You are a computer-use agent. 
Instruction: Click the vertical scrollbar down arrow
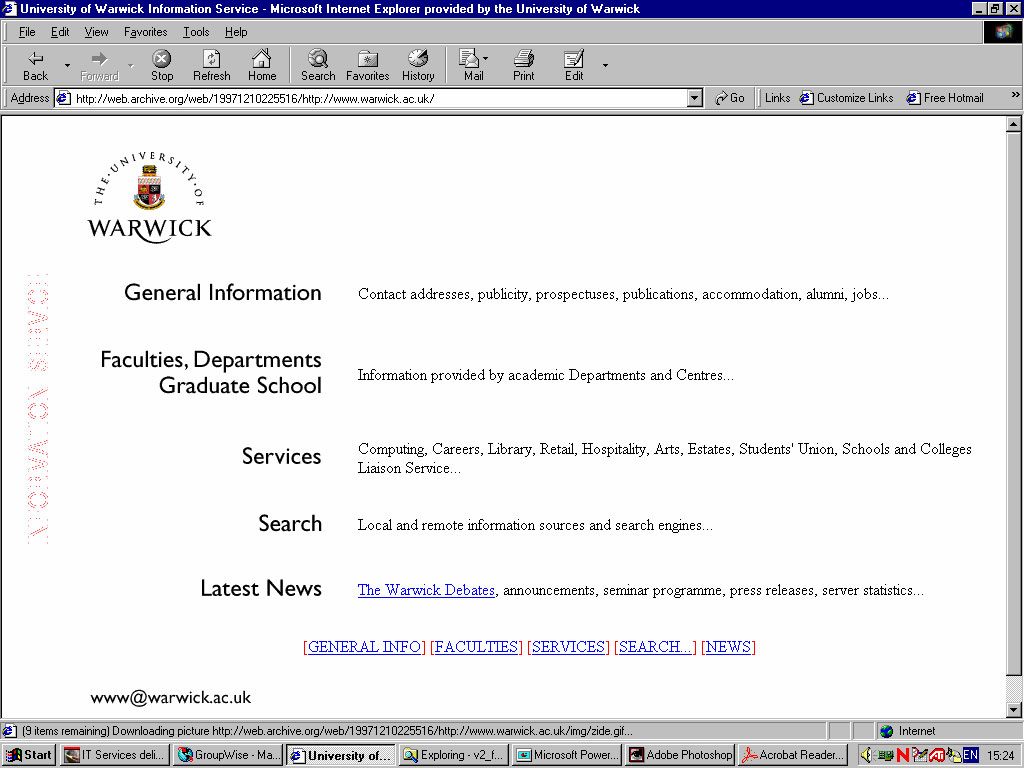1013,709
